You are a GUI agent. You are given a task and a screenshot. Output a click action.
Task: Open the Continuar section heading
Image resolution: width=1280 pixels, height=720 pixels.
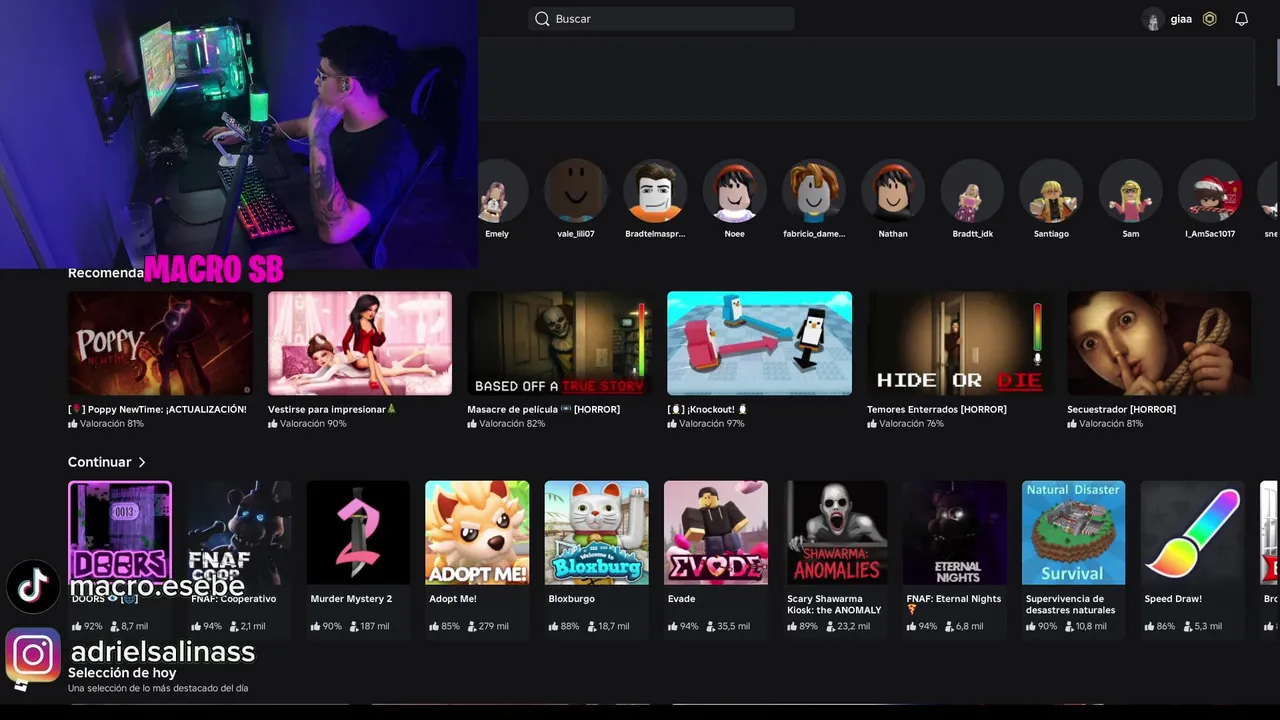pos(99,462)
